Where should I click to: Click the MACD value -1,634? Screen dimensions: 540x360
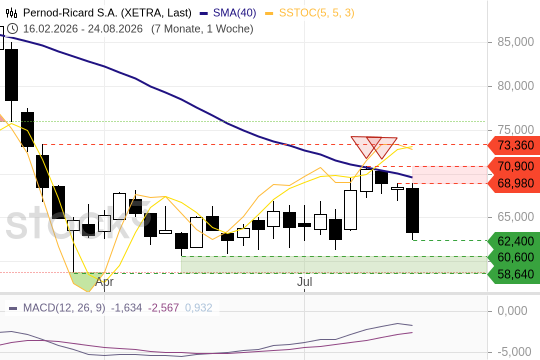pos(126,308)
